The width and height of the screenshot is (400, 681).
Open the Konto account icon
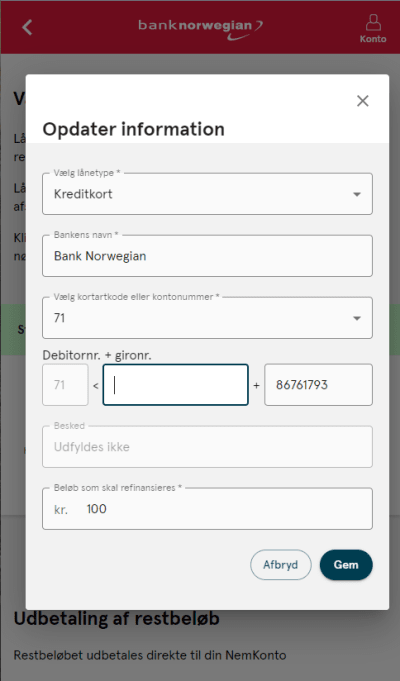(373, 28)
